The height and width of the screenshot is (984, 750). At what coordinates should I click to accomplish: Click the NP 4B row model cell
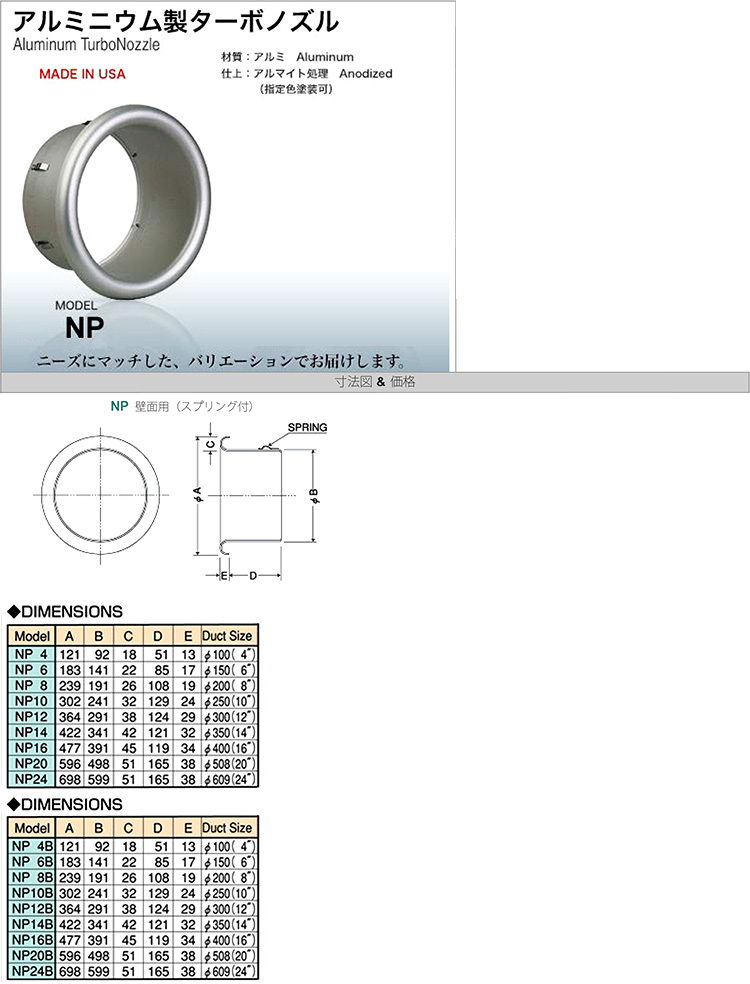[32, 846]
